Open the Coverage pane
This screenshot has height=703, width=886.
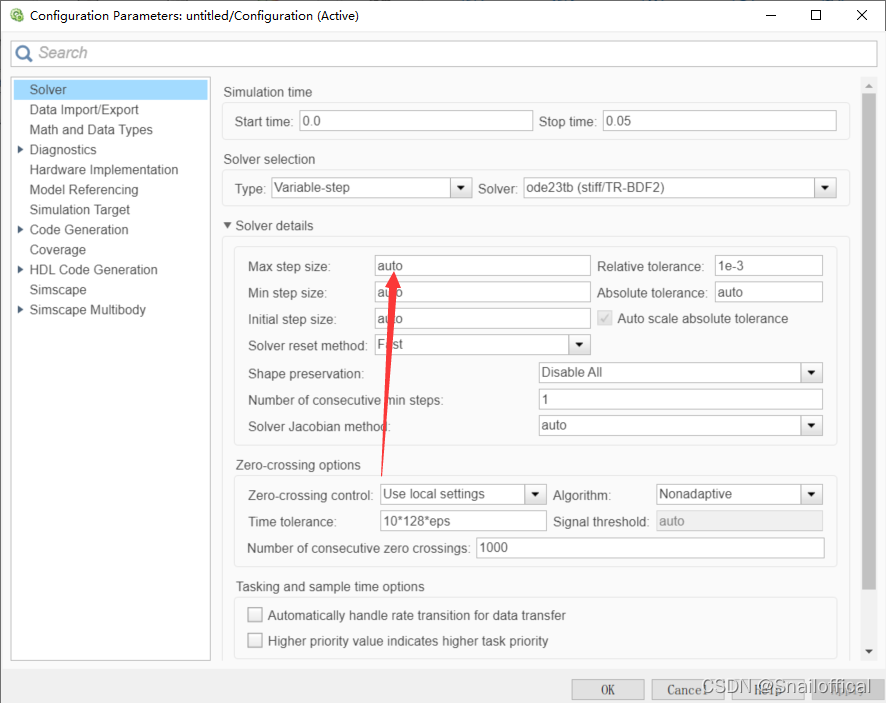58,250
